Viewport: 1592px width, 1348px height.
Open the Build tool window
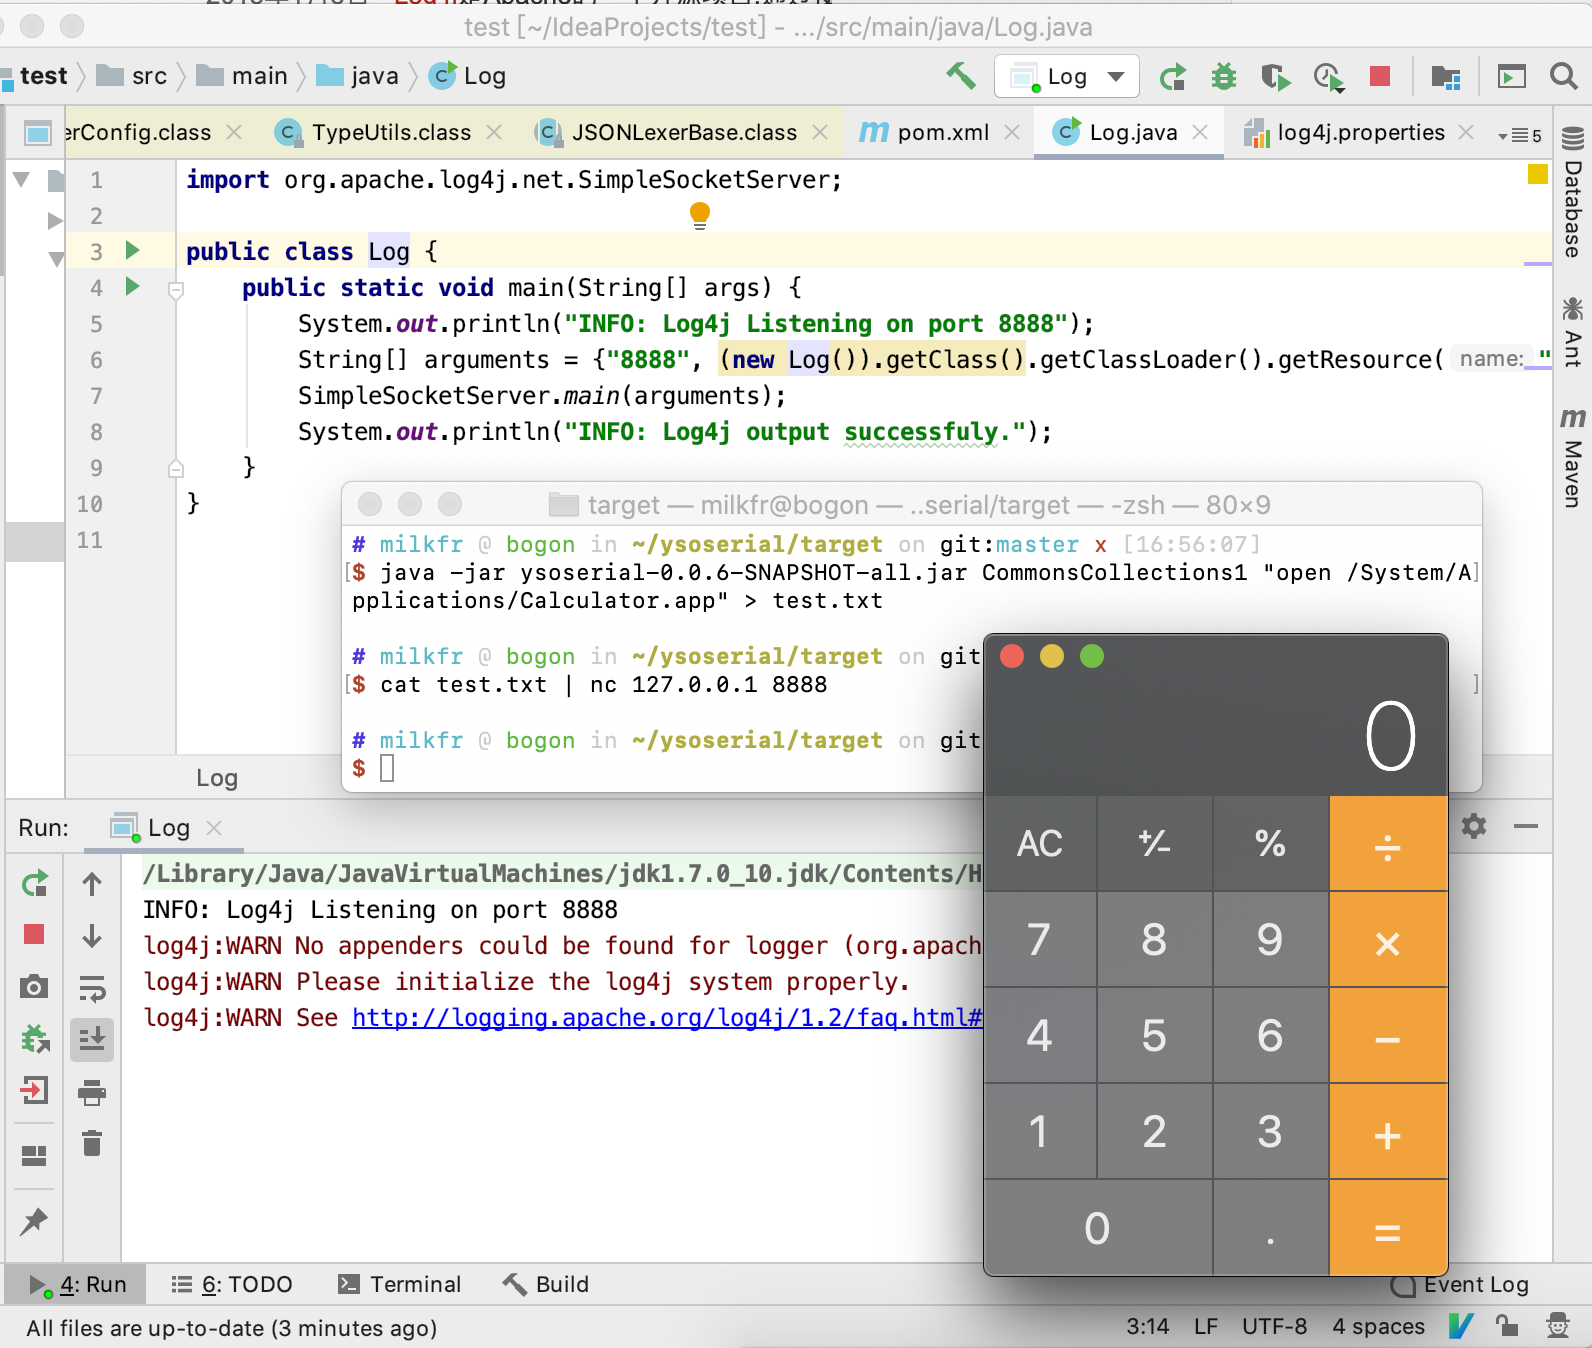546,1284
